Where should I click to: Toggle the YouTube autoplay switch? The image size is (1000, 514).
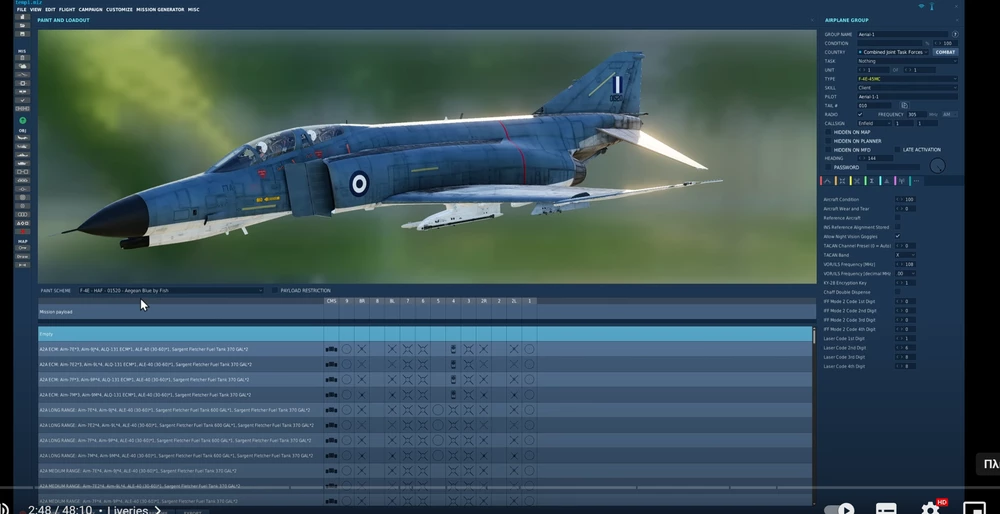click(x=839, y=509)
